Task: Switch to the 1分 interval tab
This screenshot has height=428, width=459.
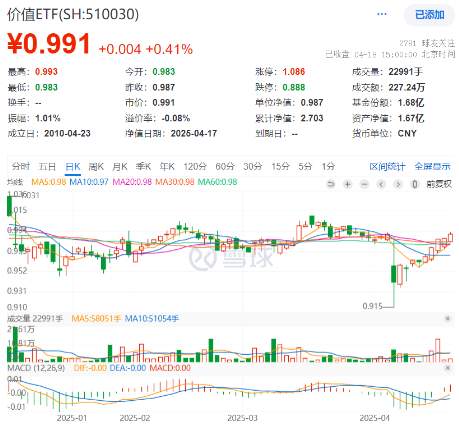Action: (328, 166)
